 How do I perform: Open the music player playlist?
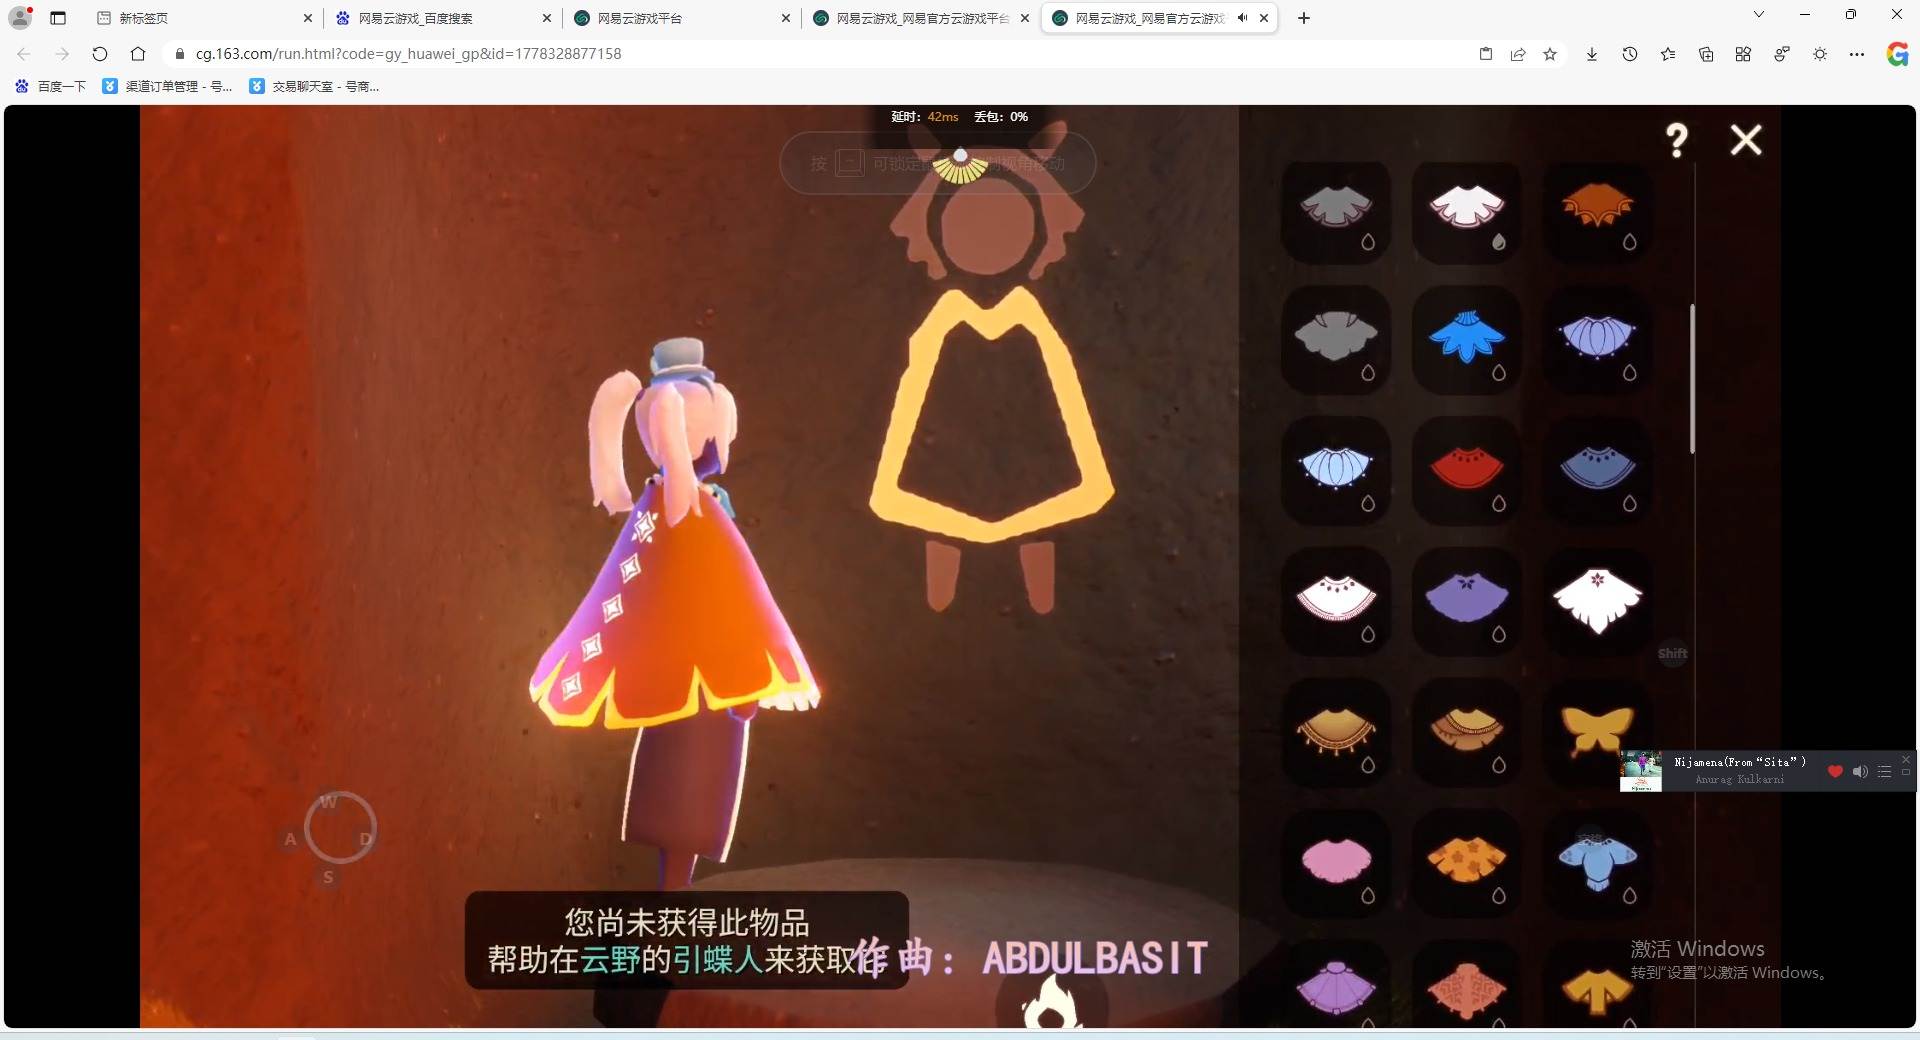[1884, 771]
